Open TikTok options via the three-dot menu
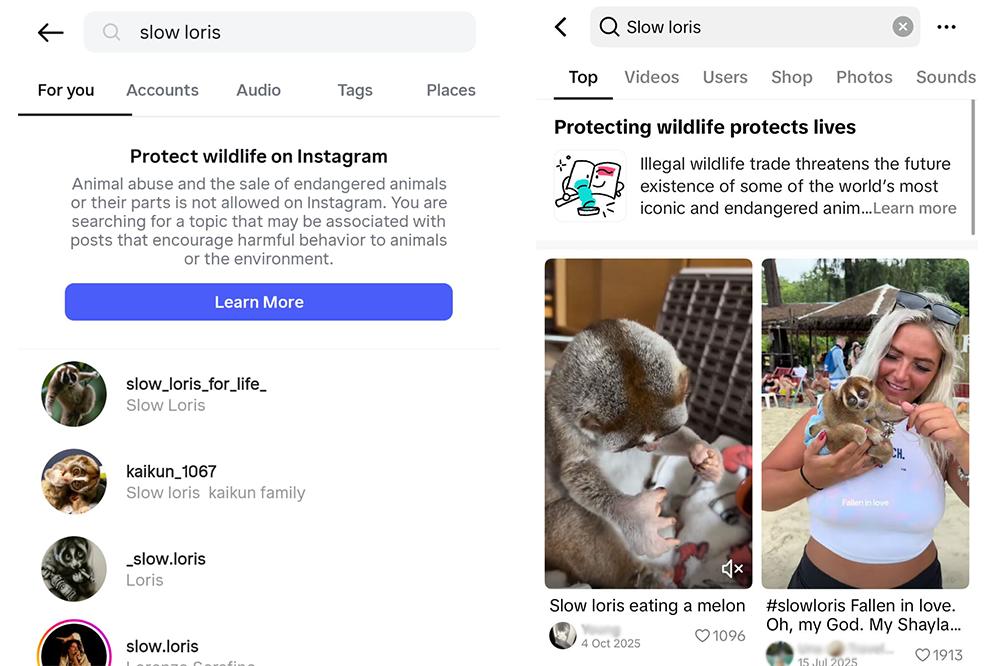This screenshot has height=666, width=1000. click(947, 27)
